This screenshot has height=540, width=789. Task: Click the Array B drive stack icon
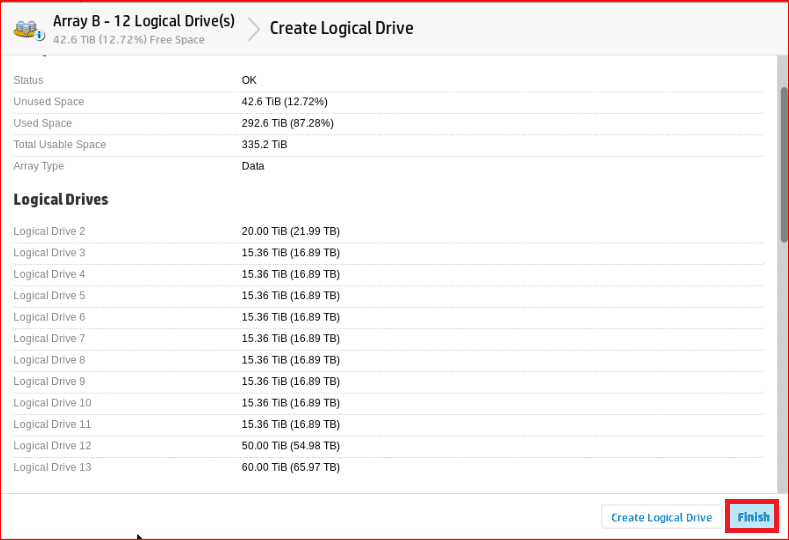[28, 28]
